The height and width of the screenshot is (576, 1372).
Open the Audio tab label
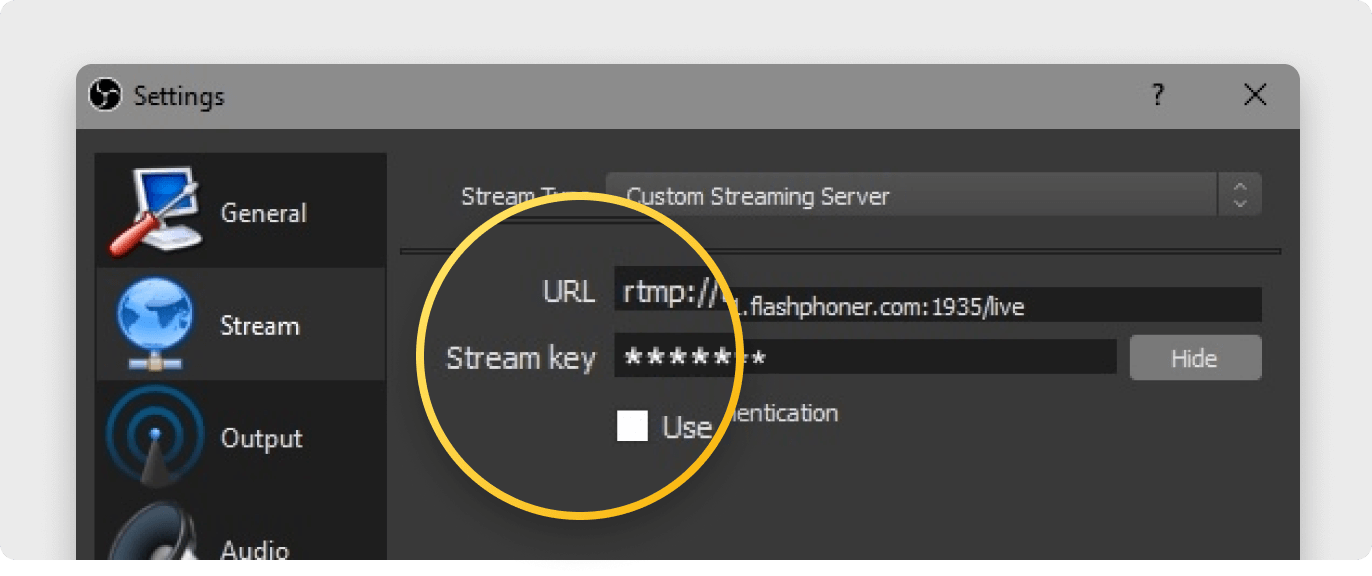255,549
